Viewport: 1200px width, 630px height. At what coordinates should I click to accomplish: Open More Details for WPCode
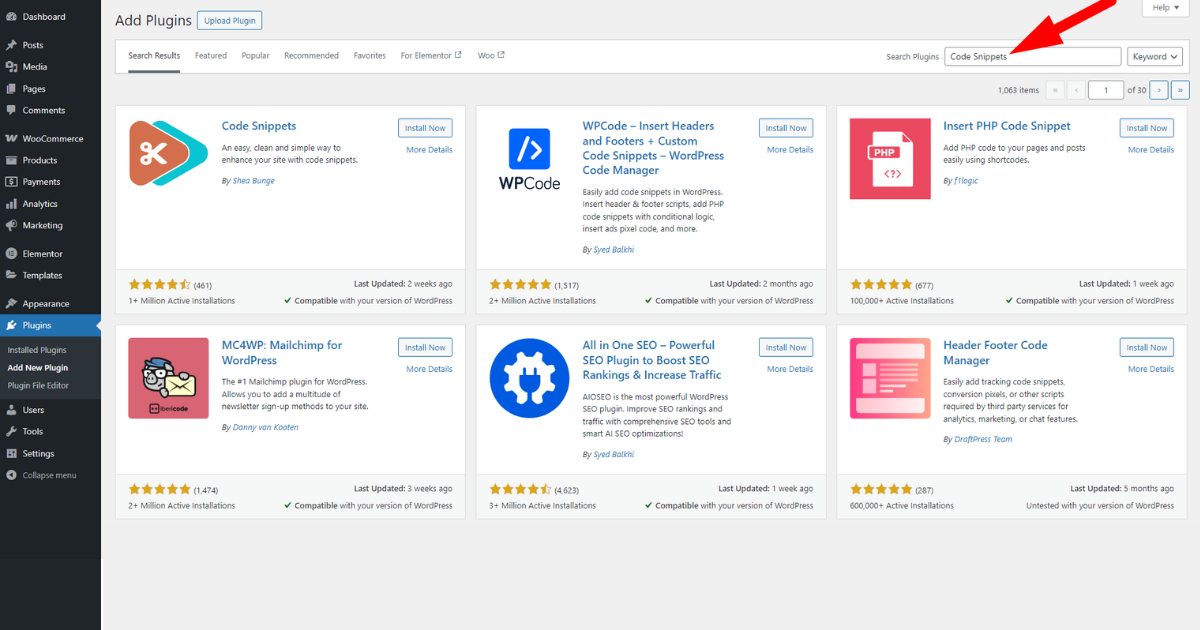click(790, 150)
